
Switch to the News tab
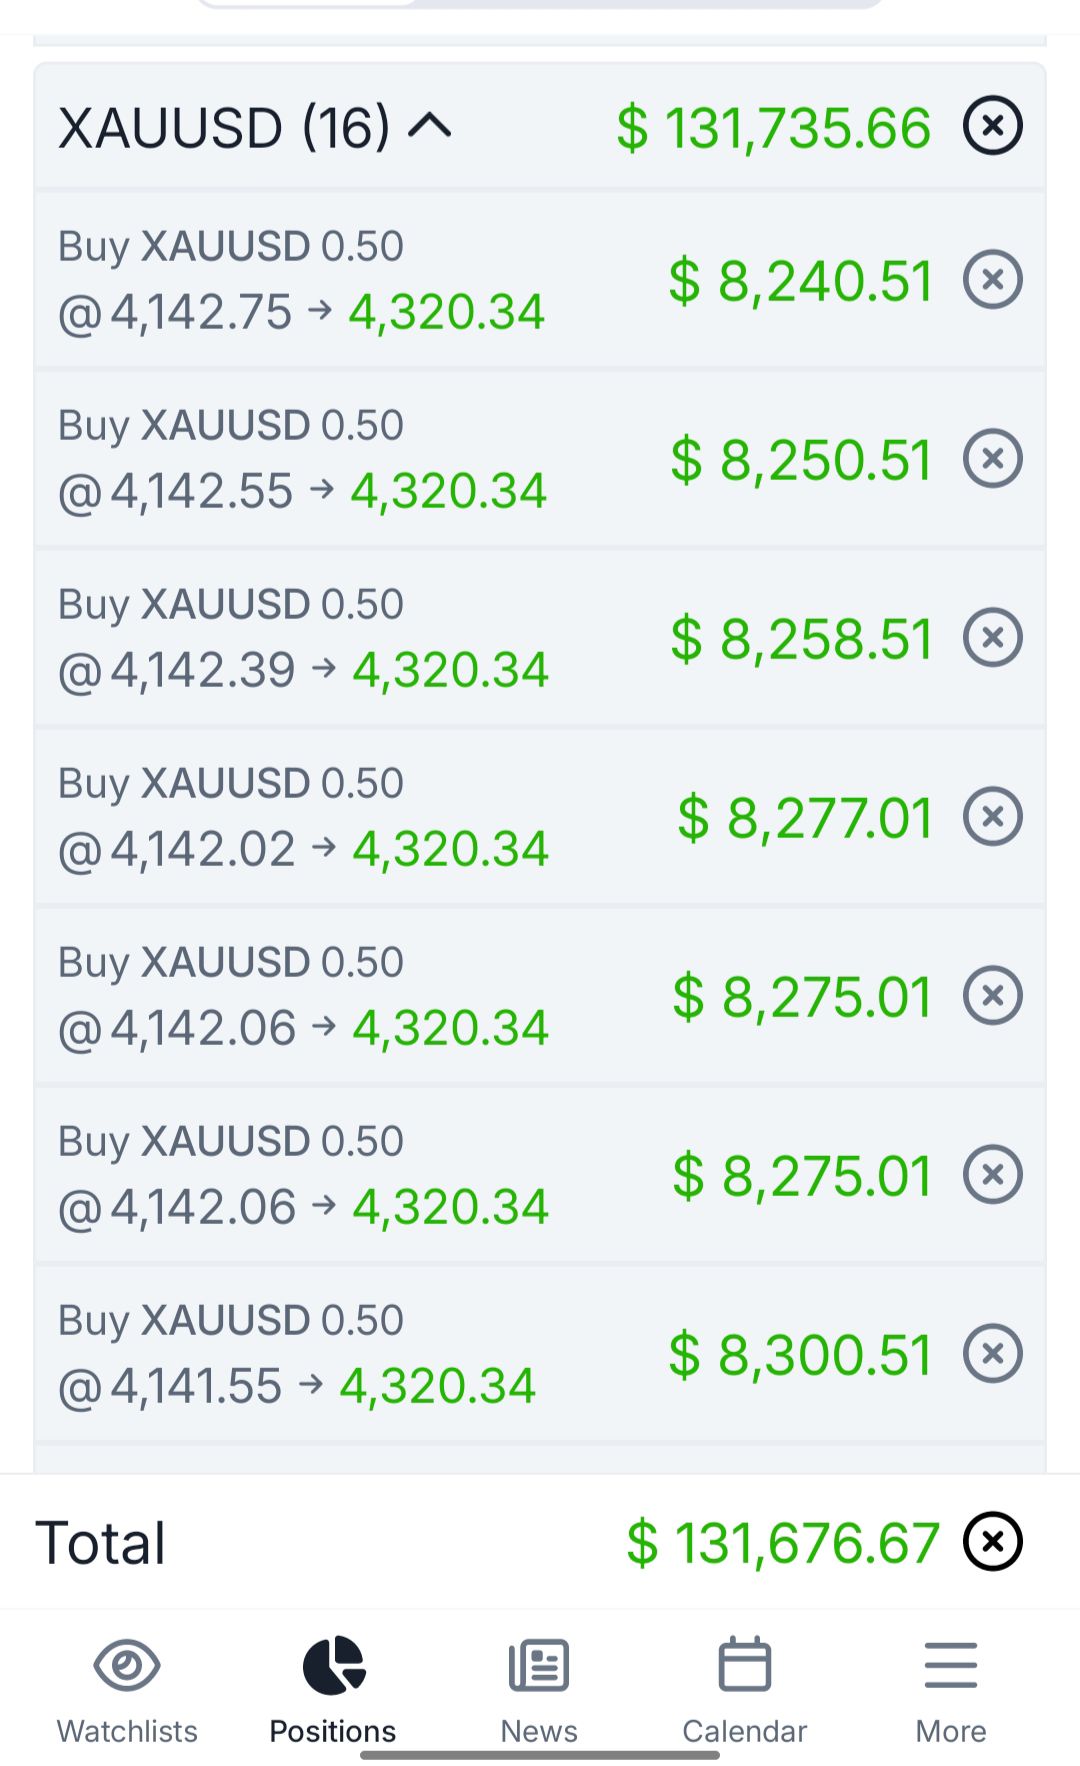539,1690
